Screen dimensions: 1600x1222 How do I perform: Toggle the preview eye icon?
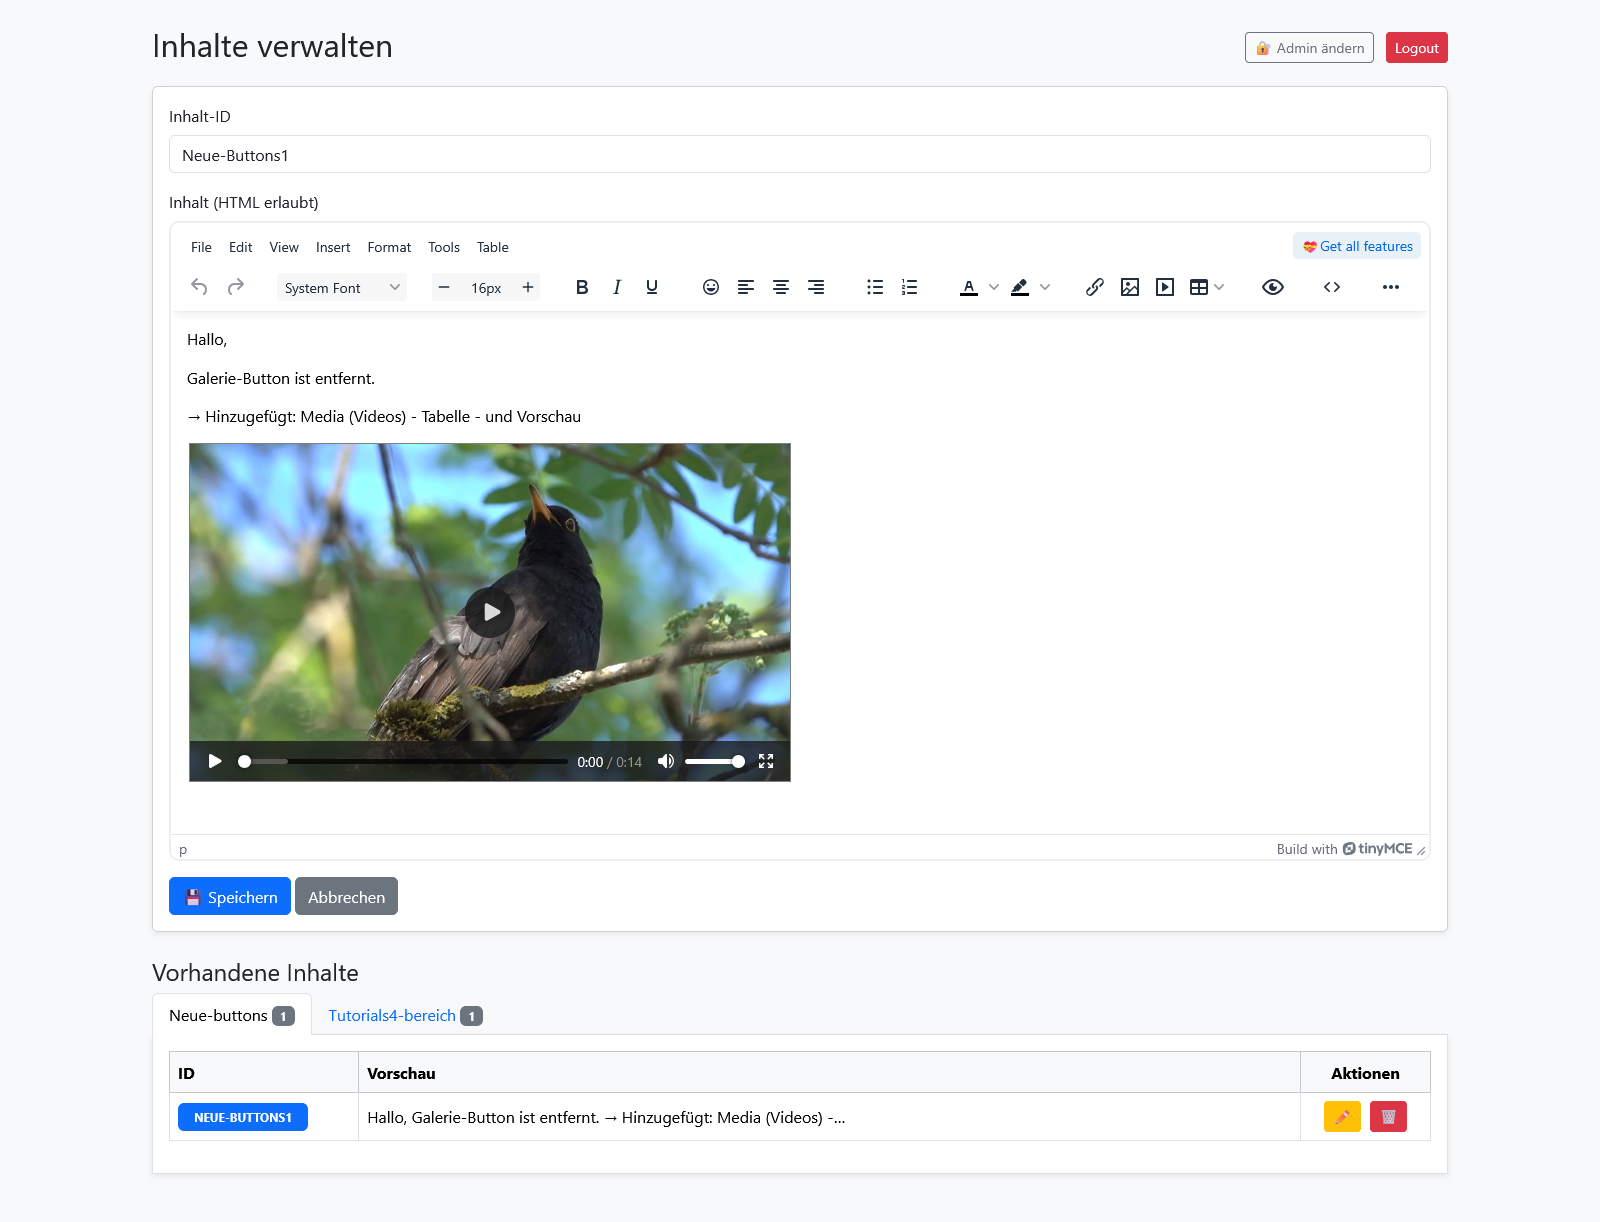pos(1272,288)
